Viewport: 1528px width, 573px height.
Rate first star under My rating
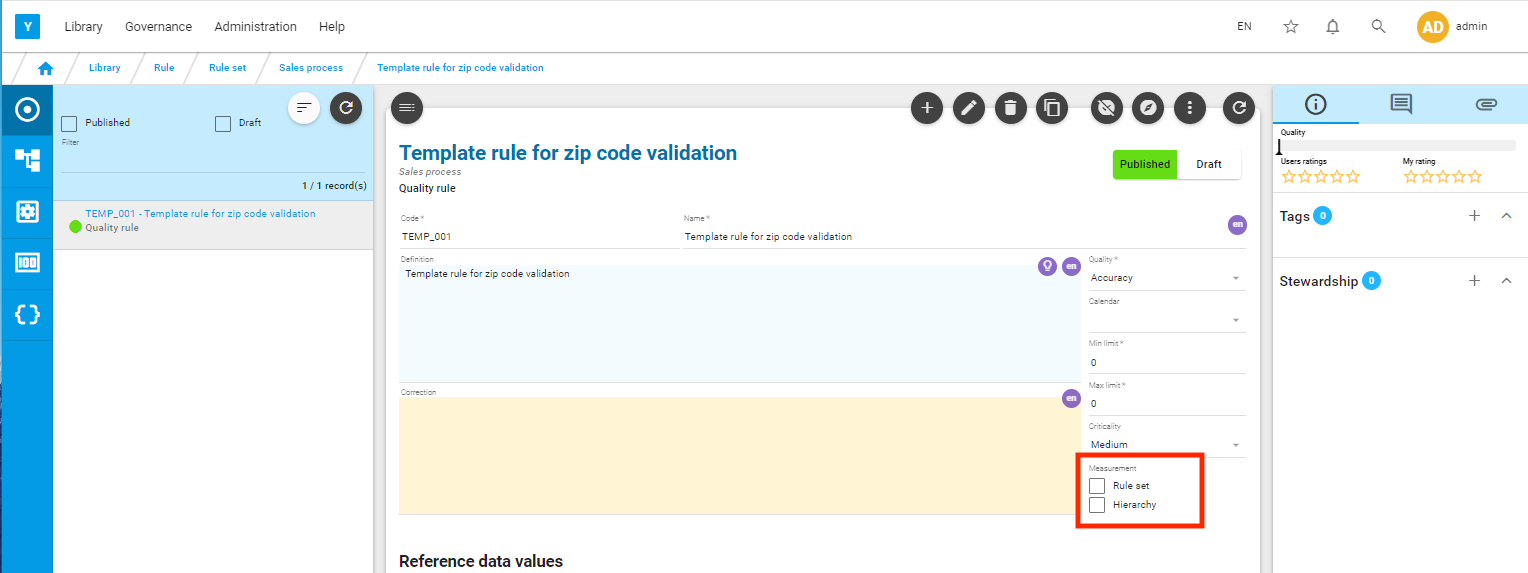[x=1411, y=177]
